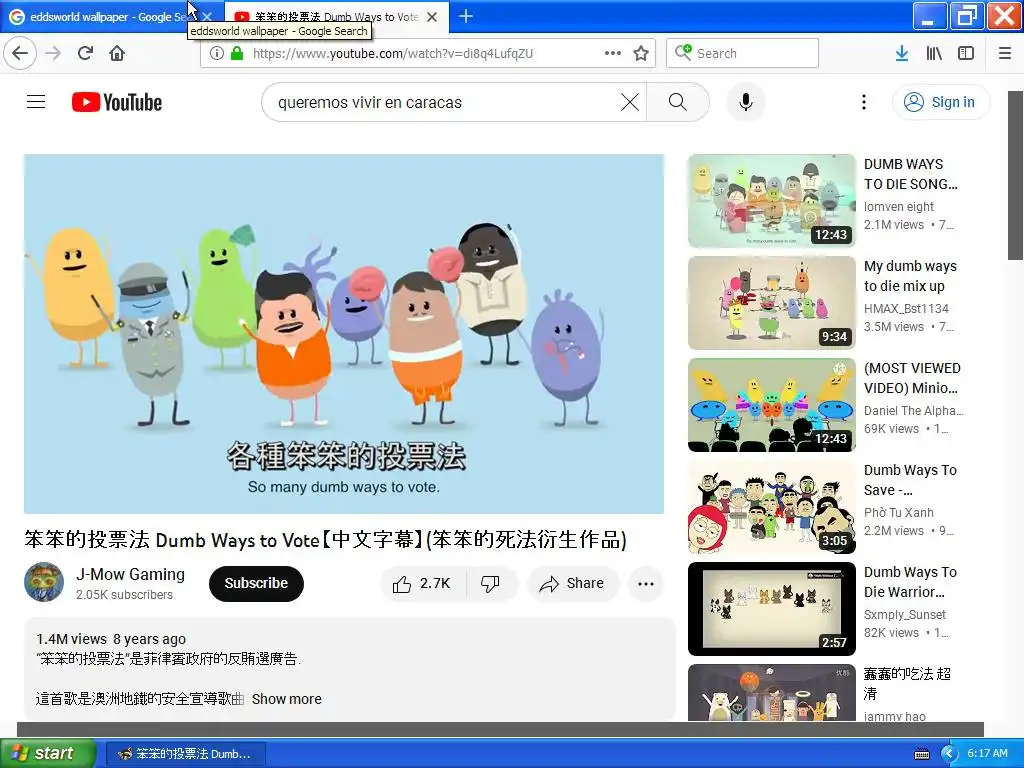Click the browser Back arrow button
The height and width of the screenshot is (768, 1024).
(20, 53)
